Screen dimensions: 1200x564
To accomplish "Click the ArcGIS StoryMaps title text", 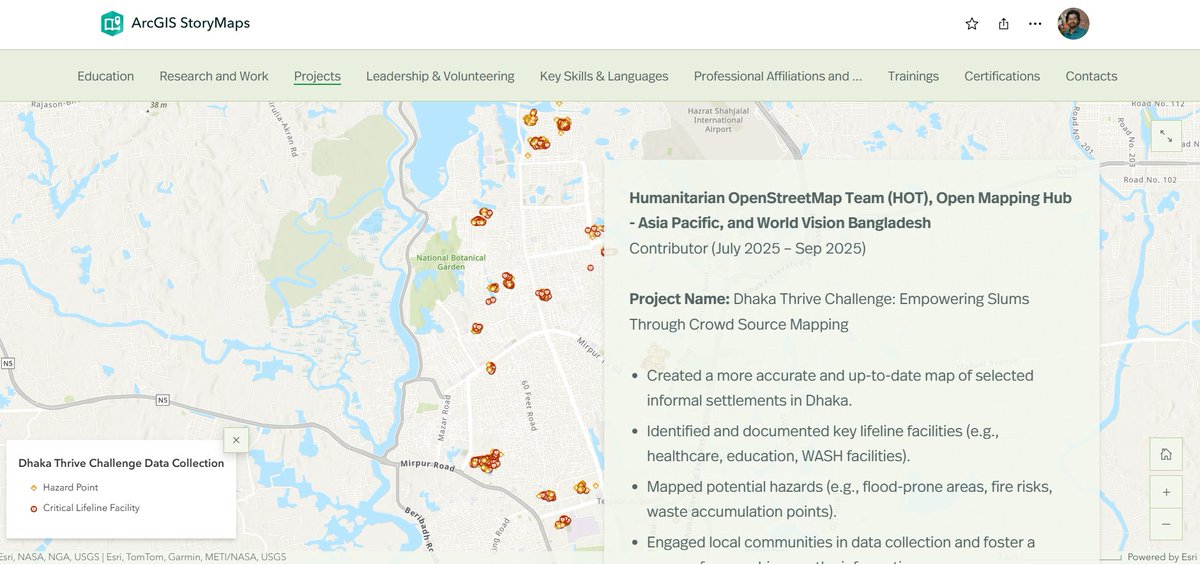I will click(x=190, y=24).
